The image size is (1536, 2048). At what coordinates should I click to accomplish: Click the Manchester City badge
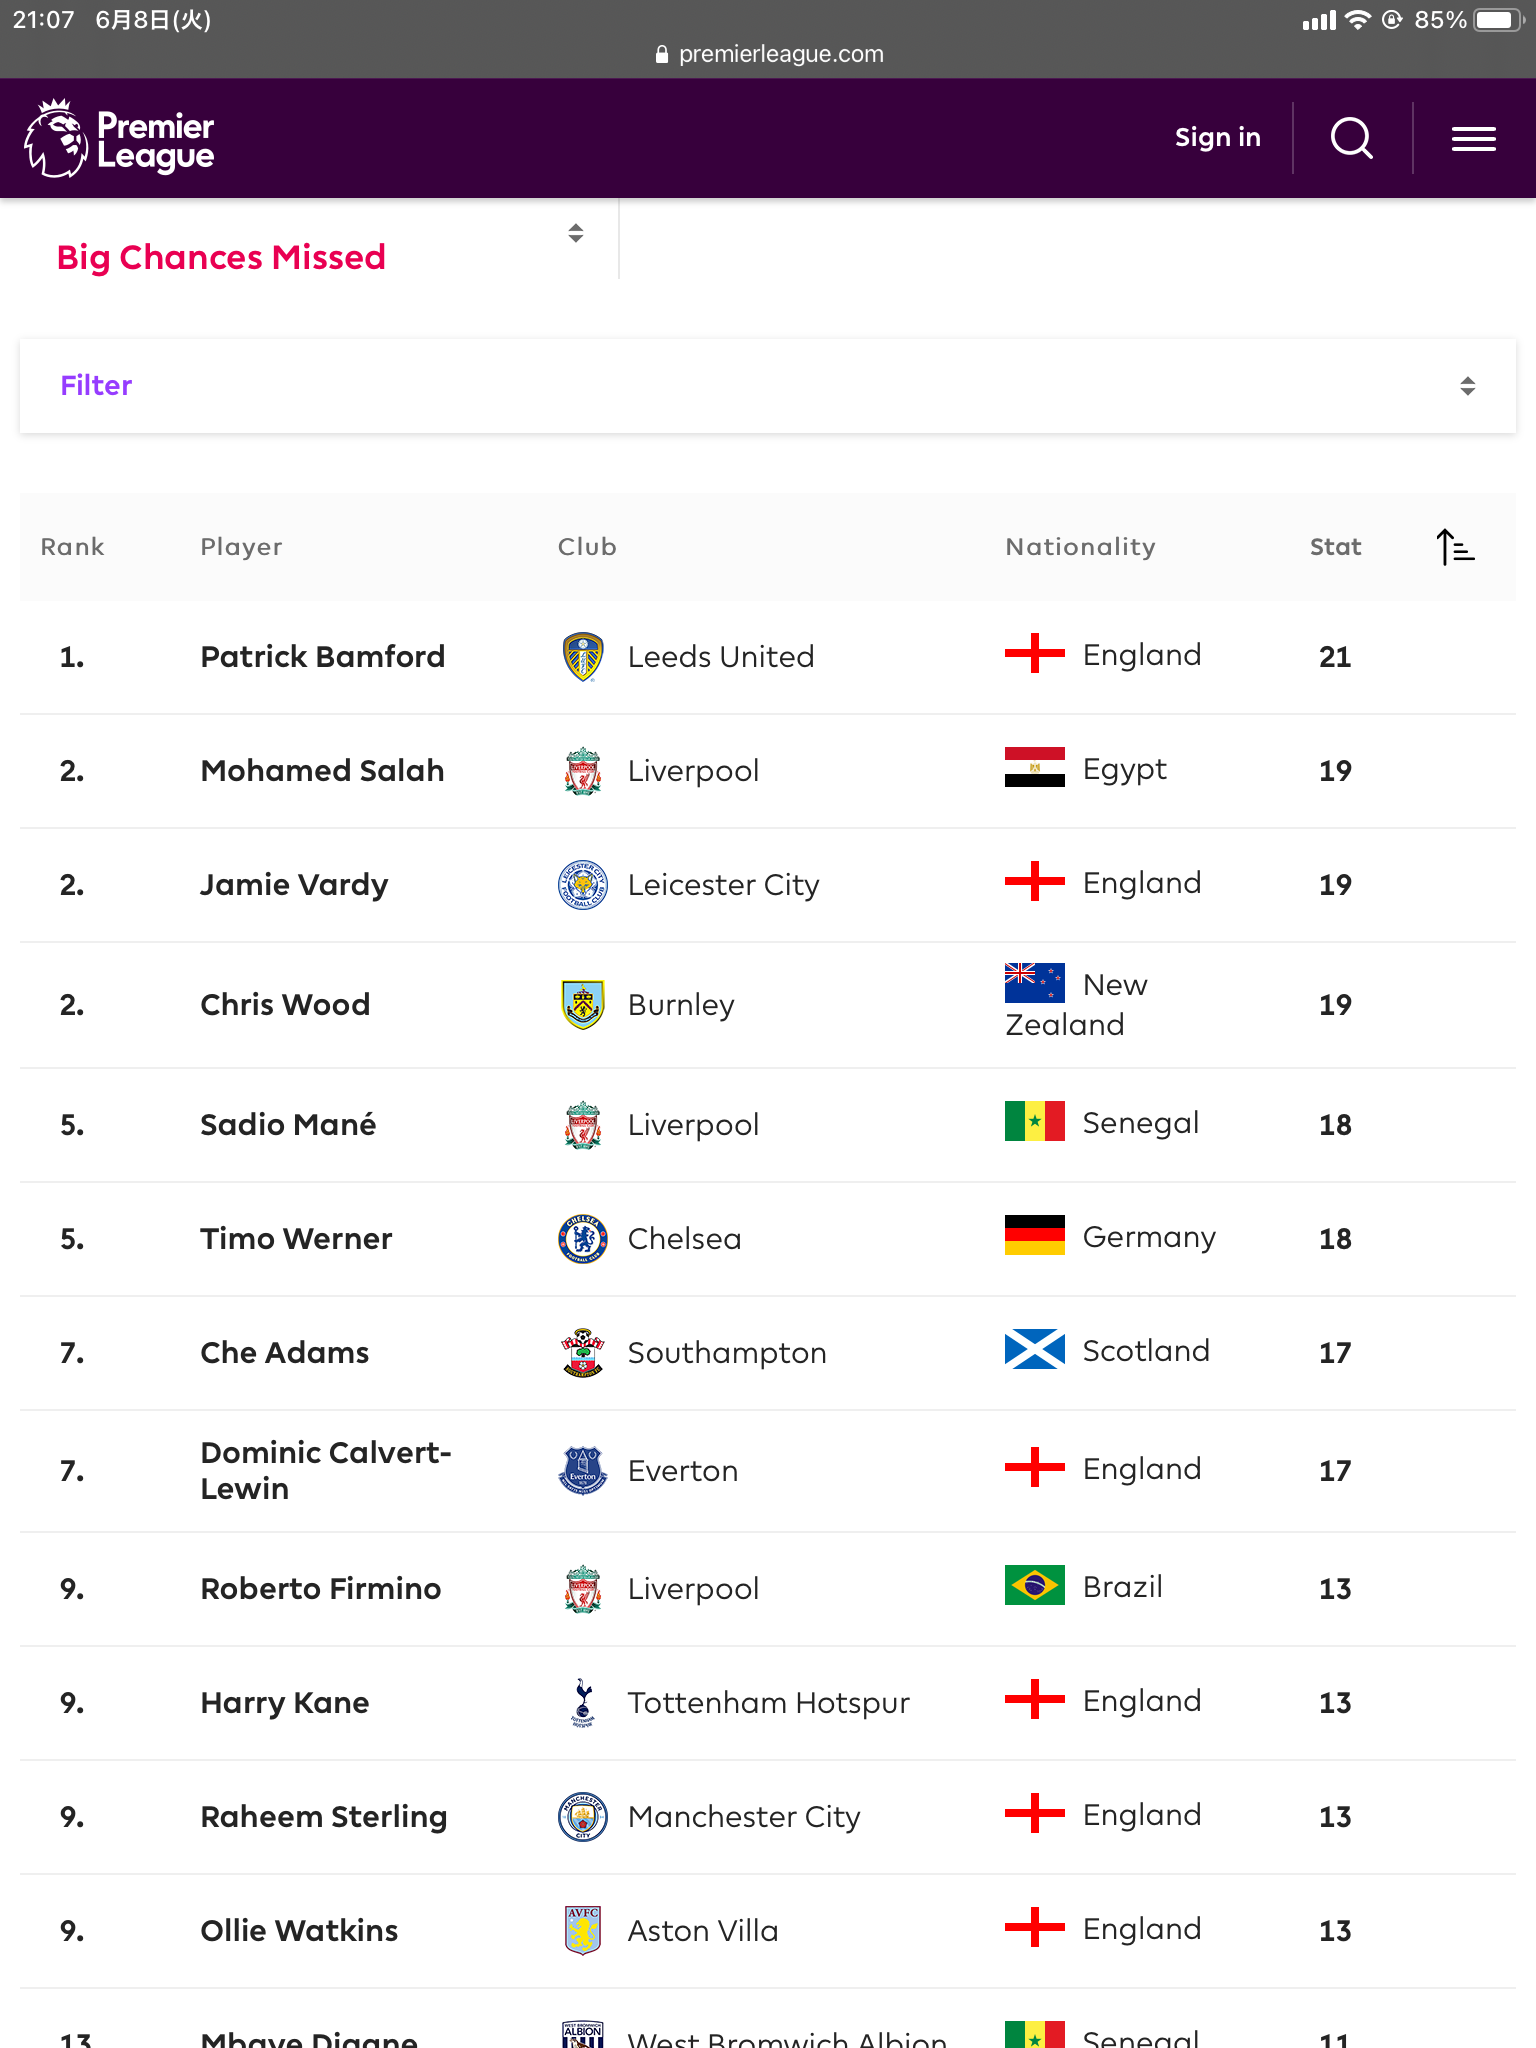(x=583, y=1817)
